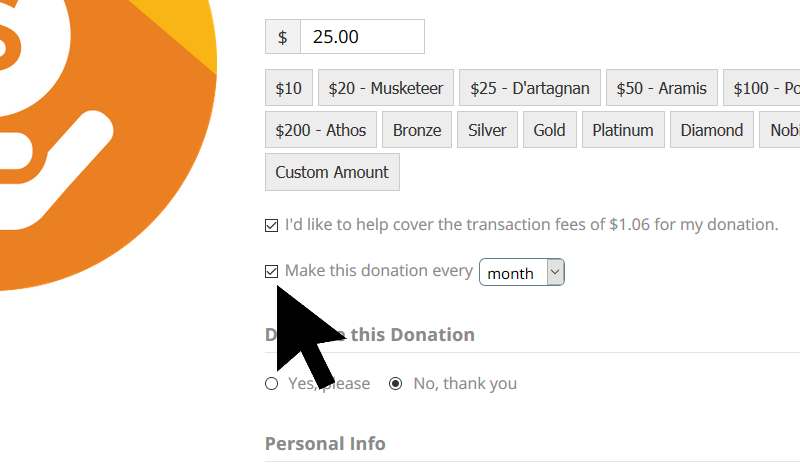The image size is (800, 474).
Task: Select the Gold donation tier
Action: pyautogui.click(x=549, y=130)
